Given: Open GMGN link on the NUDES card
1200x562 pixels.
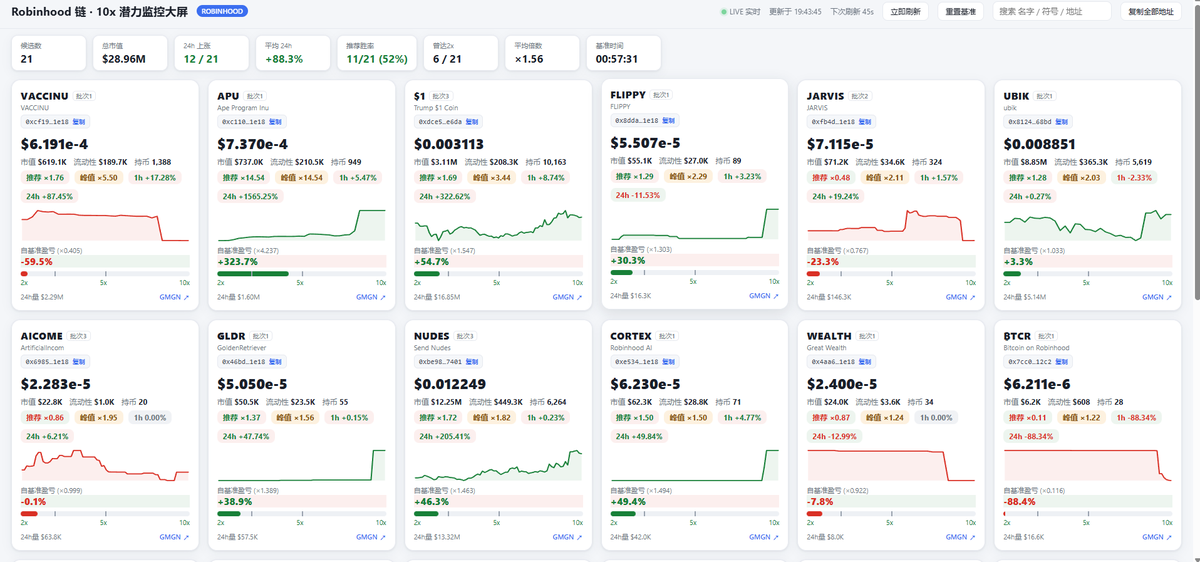Looking at the screenshot, I should pyautogui.click(x=567, y=537).
